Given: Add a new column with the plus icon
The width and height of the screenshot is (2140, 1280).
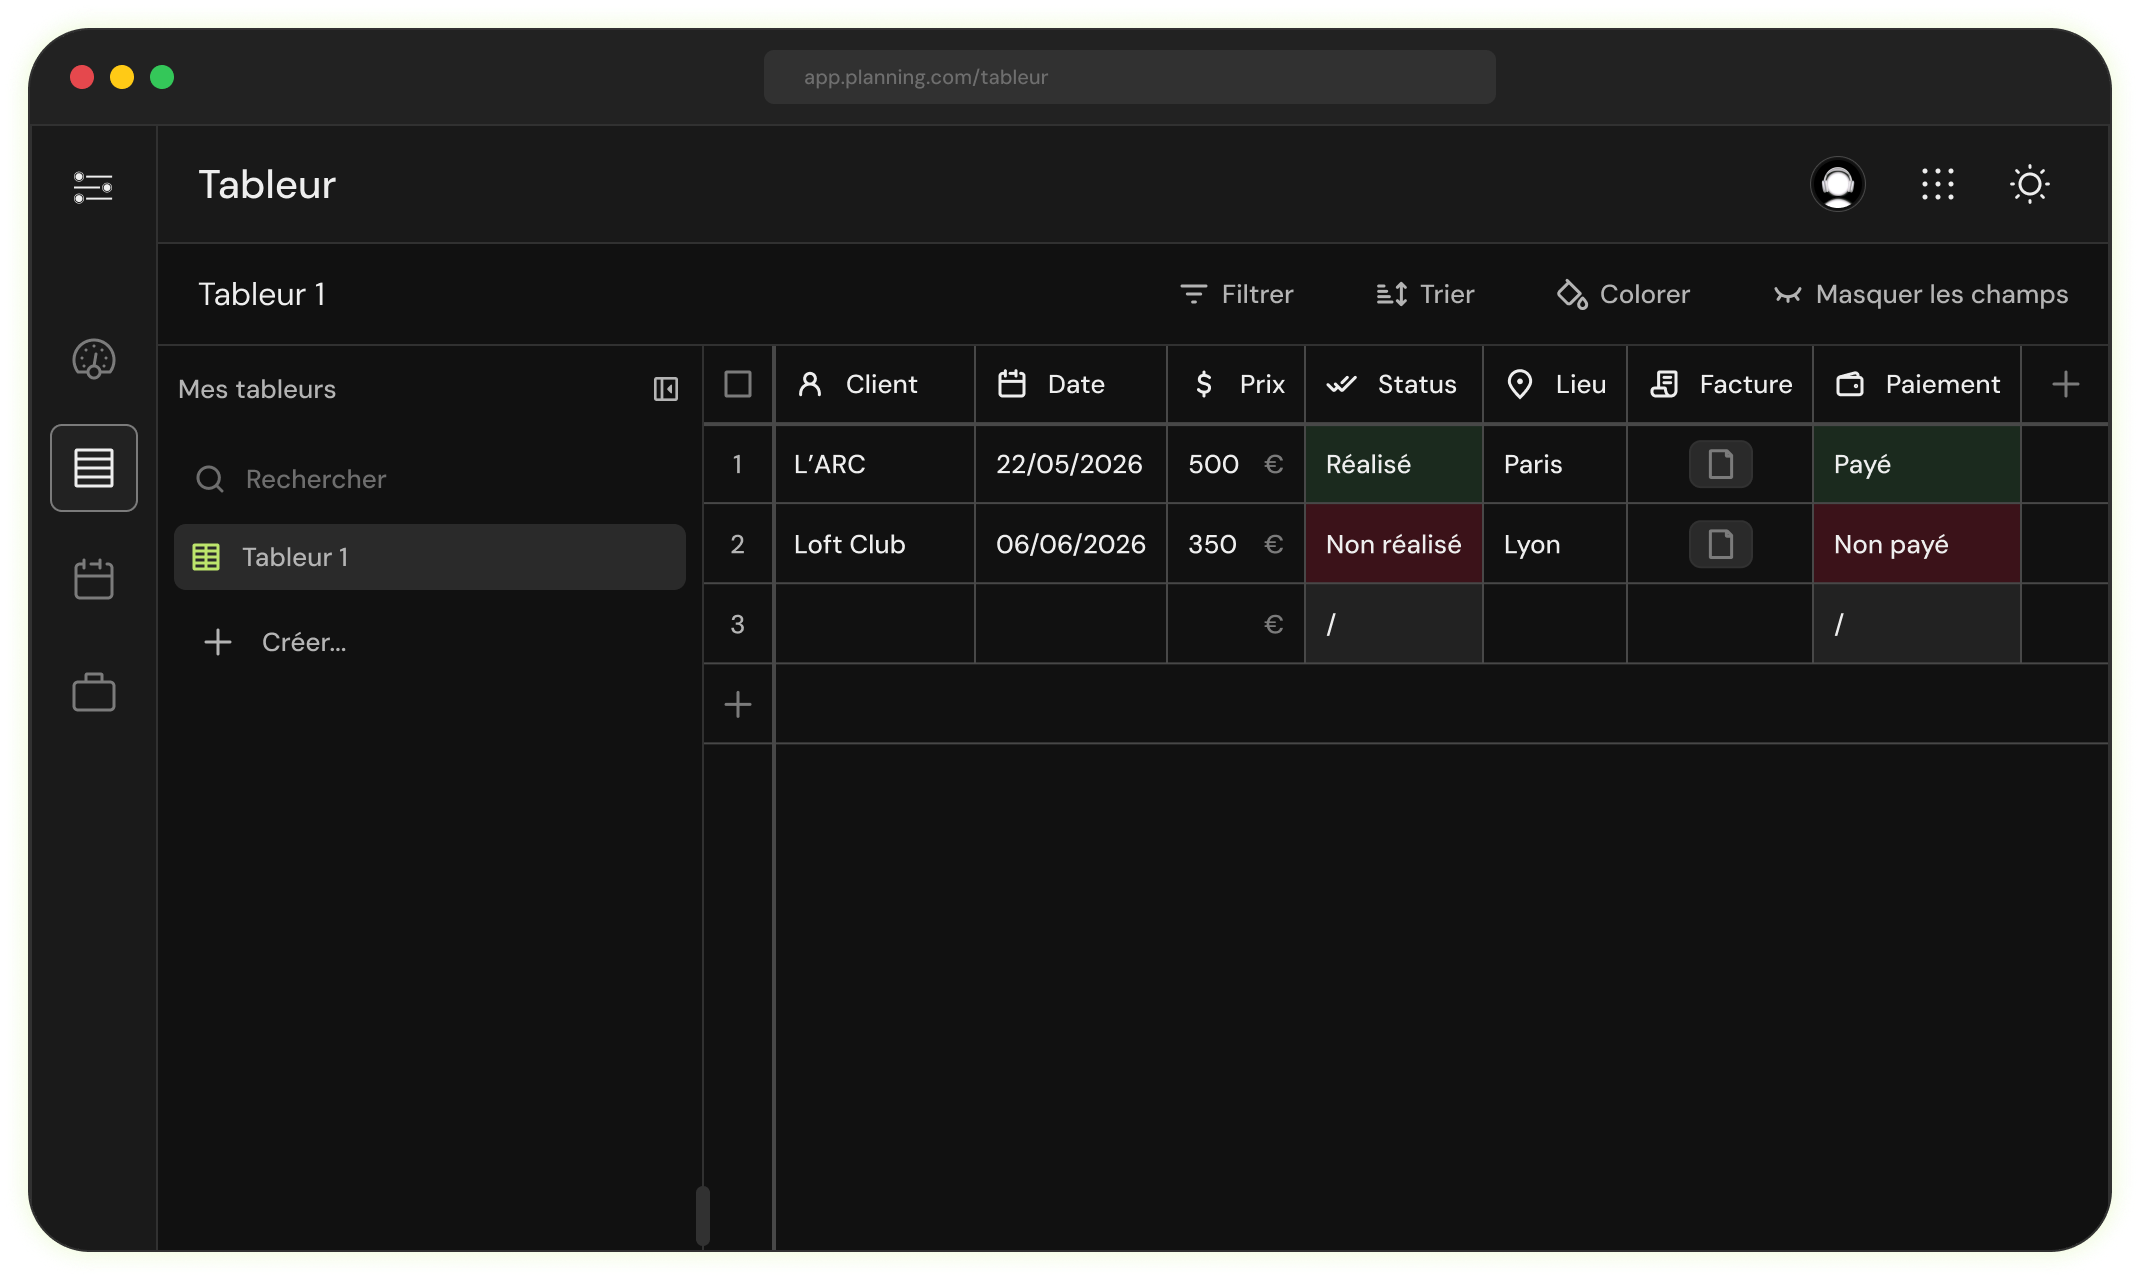Looking at the screenshot, I should (x=2066, y=384).
